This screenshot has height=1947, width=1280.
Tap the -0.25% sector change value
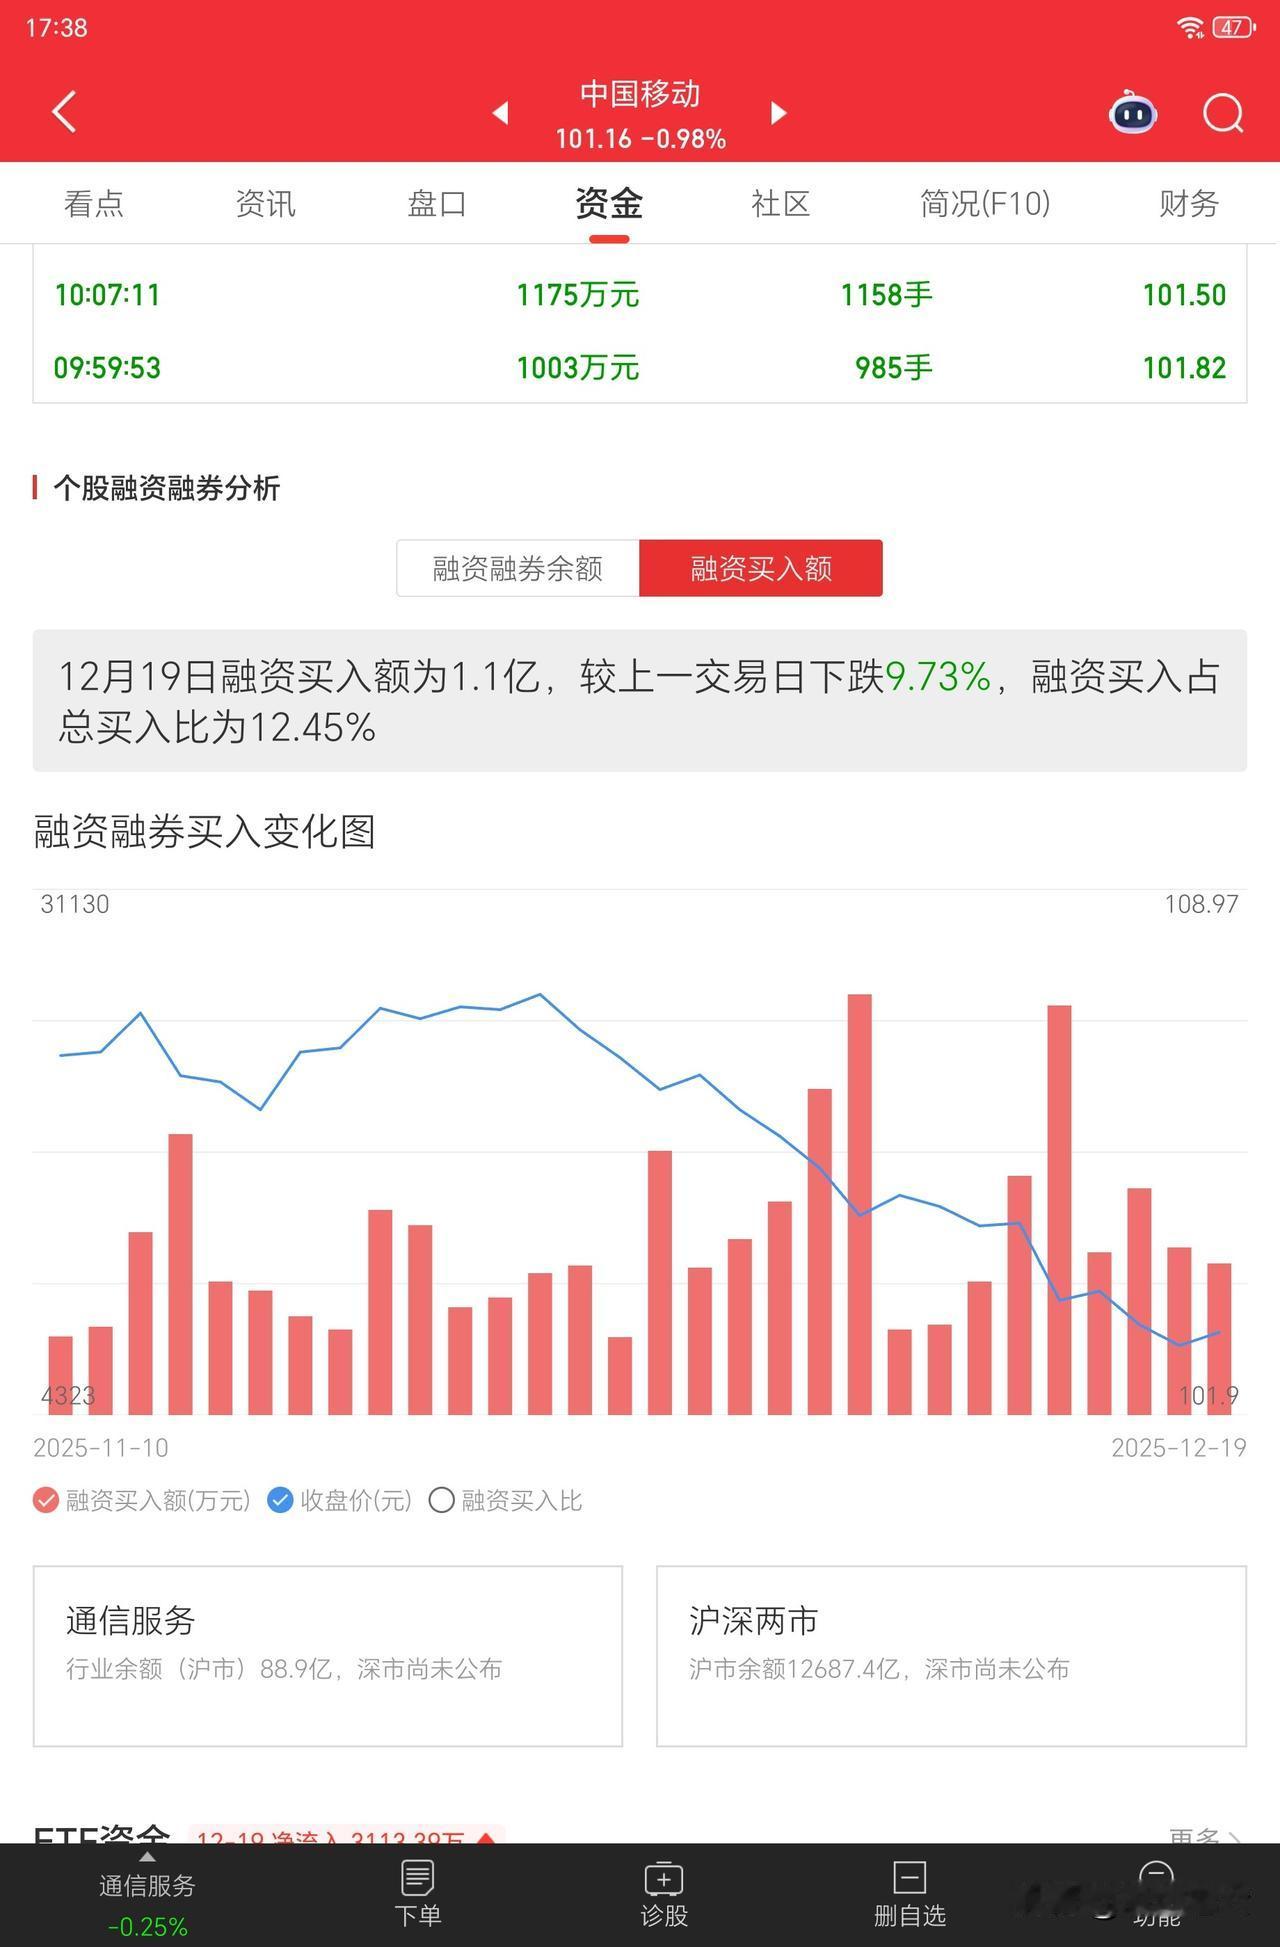[x=147, y=1926]
